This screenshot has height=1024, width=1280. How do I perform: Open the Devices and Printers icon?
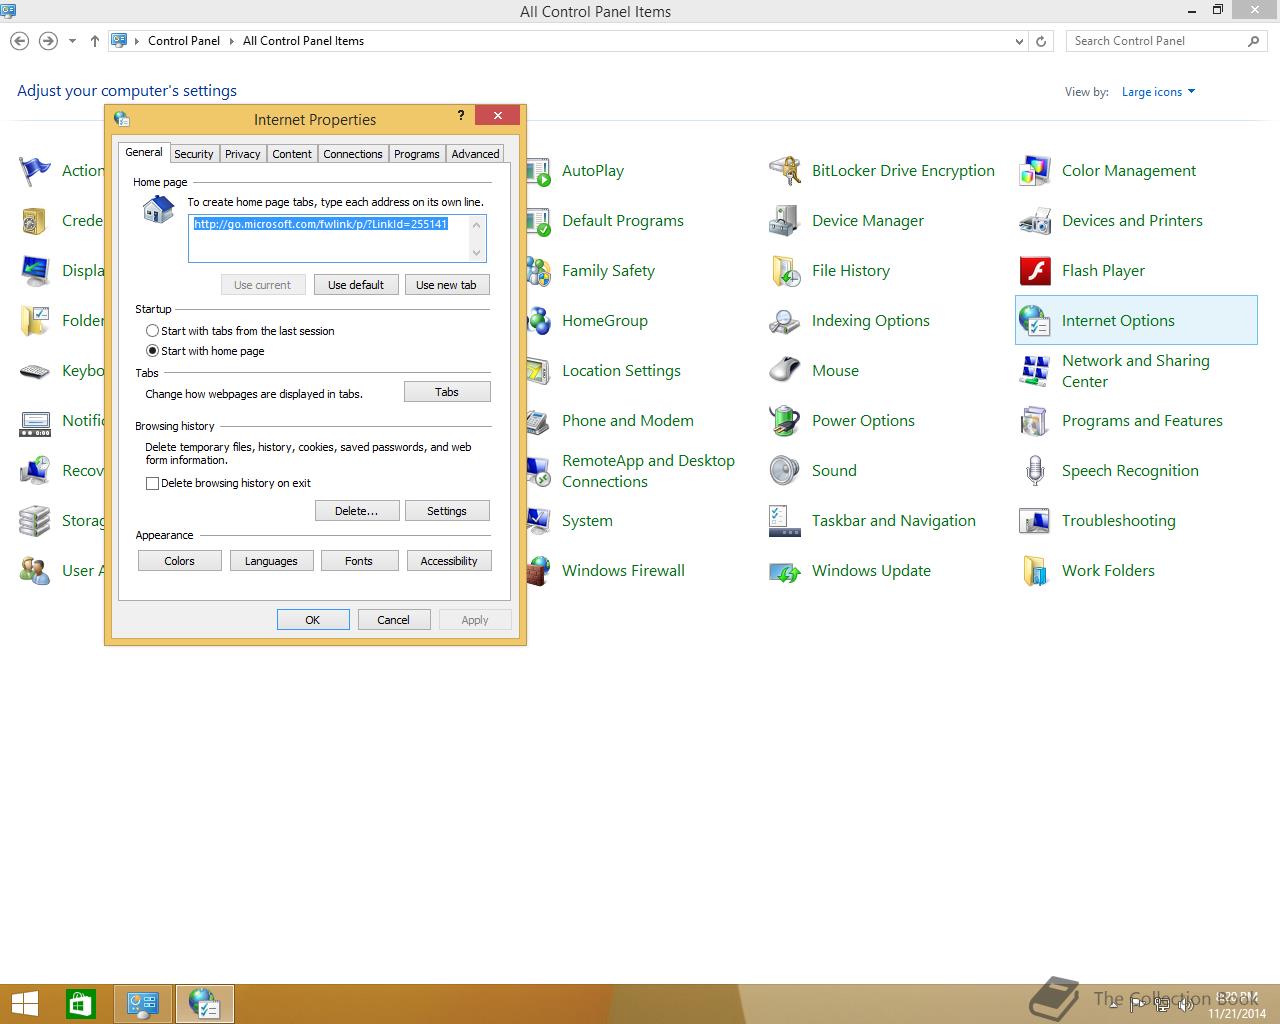1034,221
